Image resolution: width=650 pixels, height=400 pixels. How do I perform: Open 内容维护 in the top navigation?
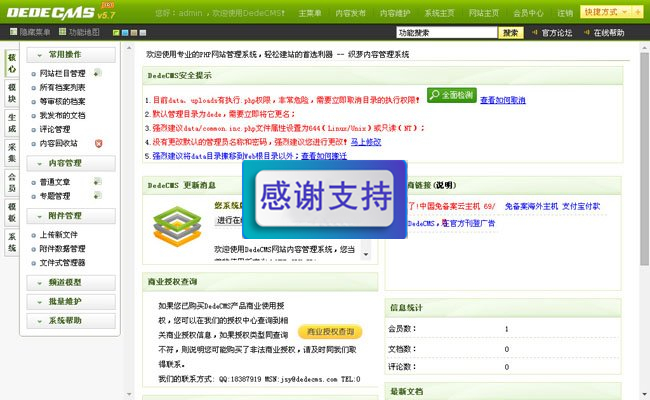coord(395,13)
